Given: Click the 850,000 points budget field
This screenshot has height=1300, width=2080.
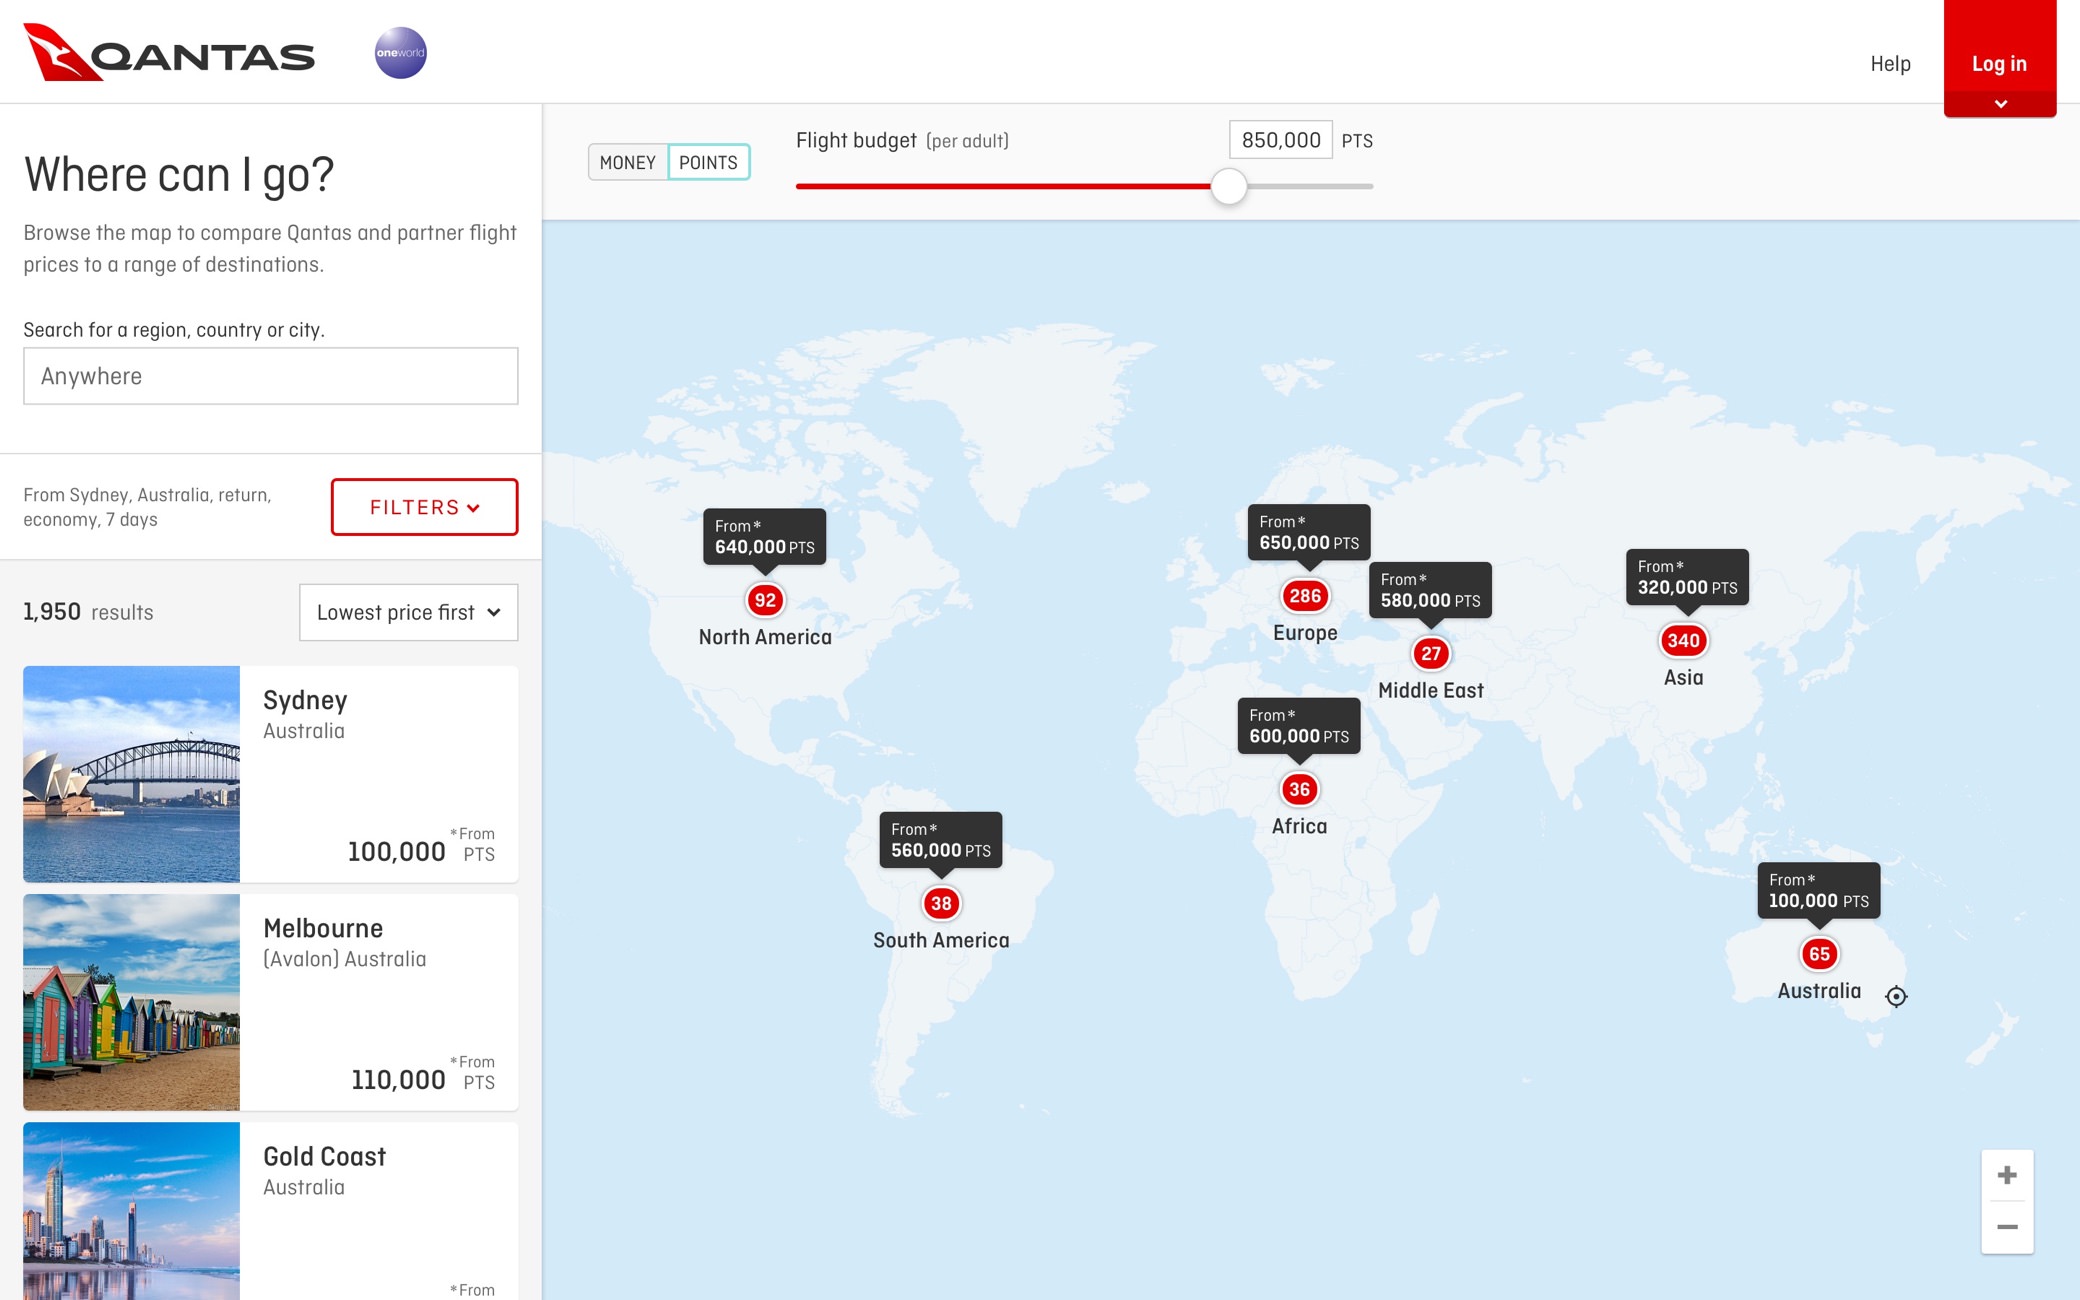Looking at the screenshot, I should pos(1281,140).
